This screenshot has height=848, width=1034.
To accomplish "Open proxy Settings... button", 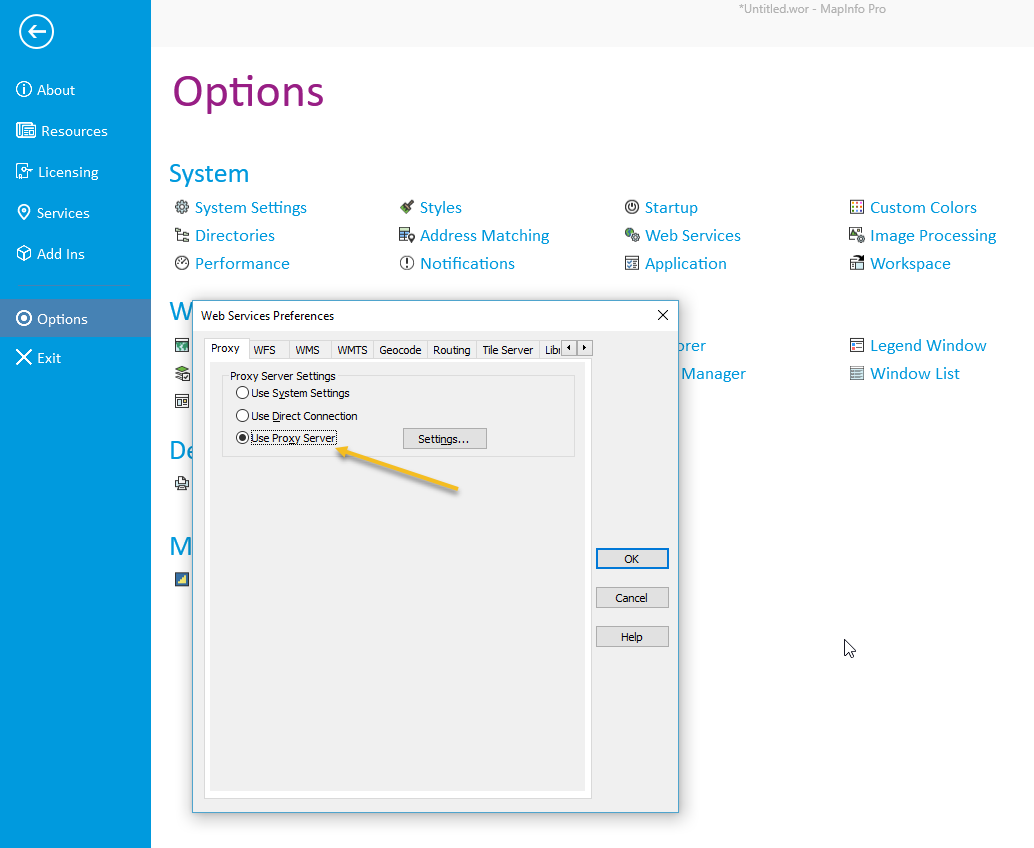I will click(x=444, y=439).
